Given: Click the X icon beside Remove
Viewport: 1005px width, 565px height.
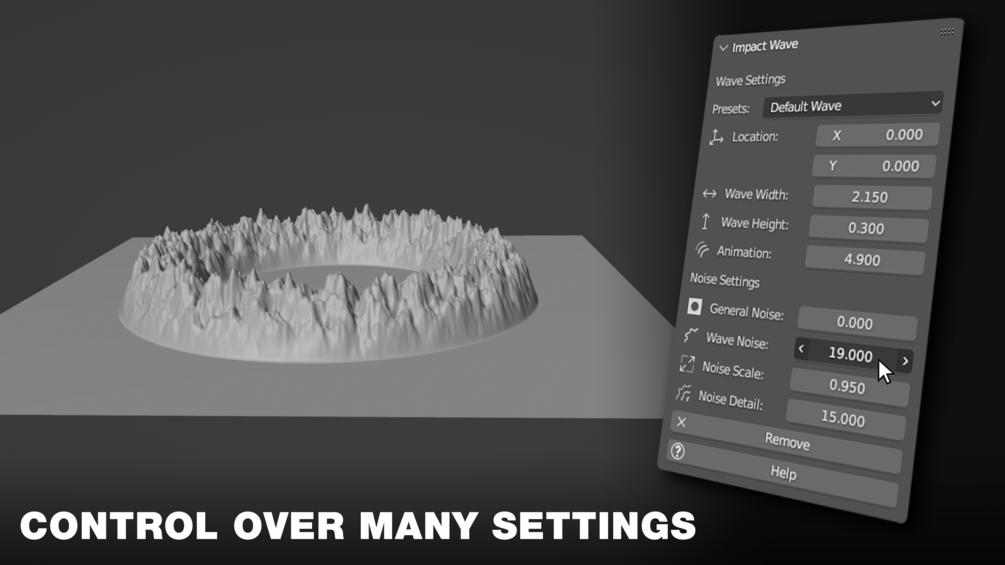Looking at the screenshot, I should tap(681, 422).
